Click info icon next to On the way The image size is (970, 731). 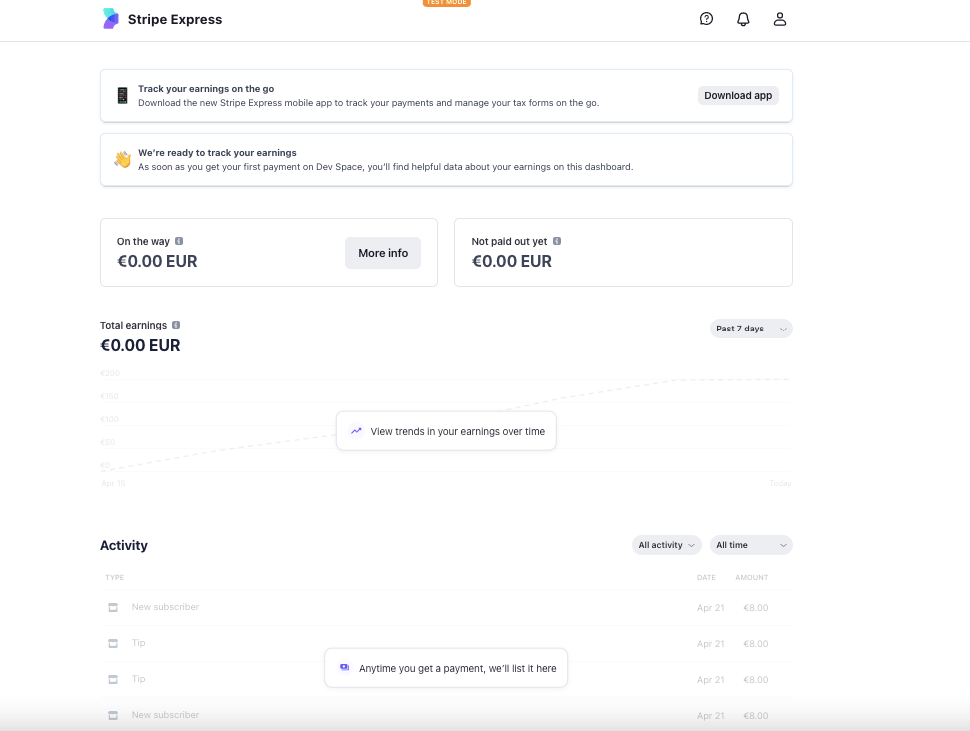[x=179, y=241]
